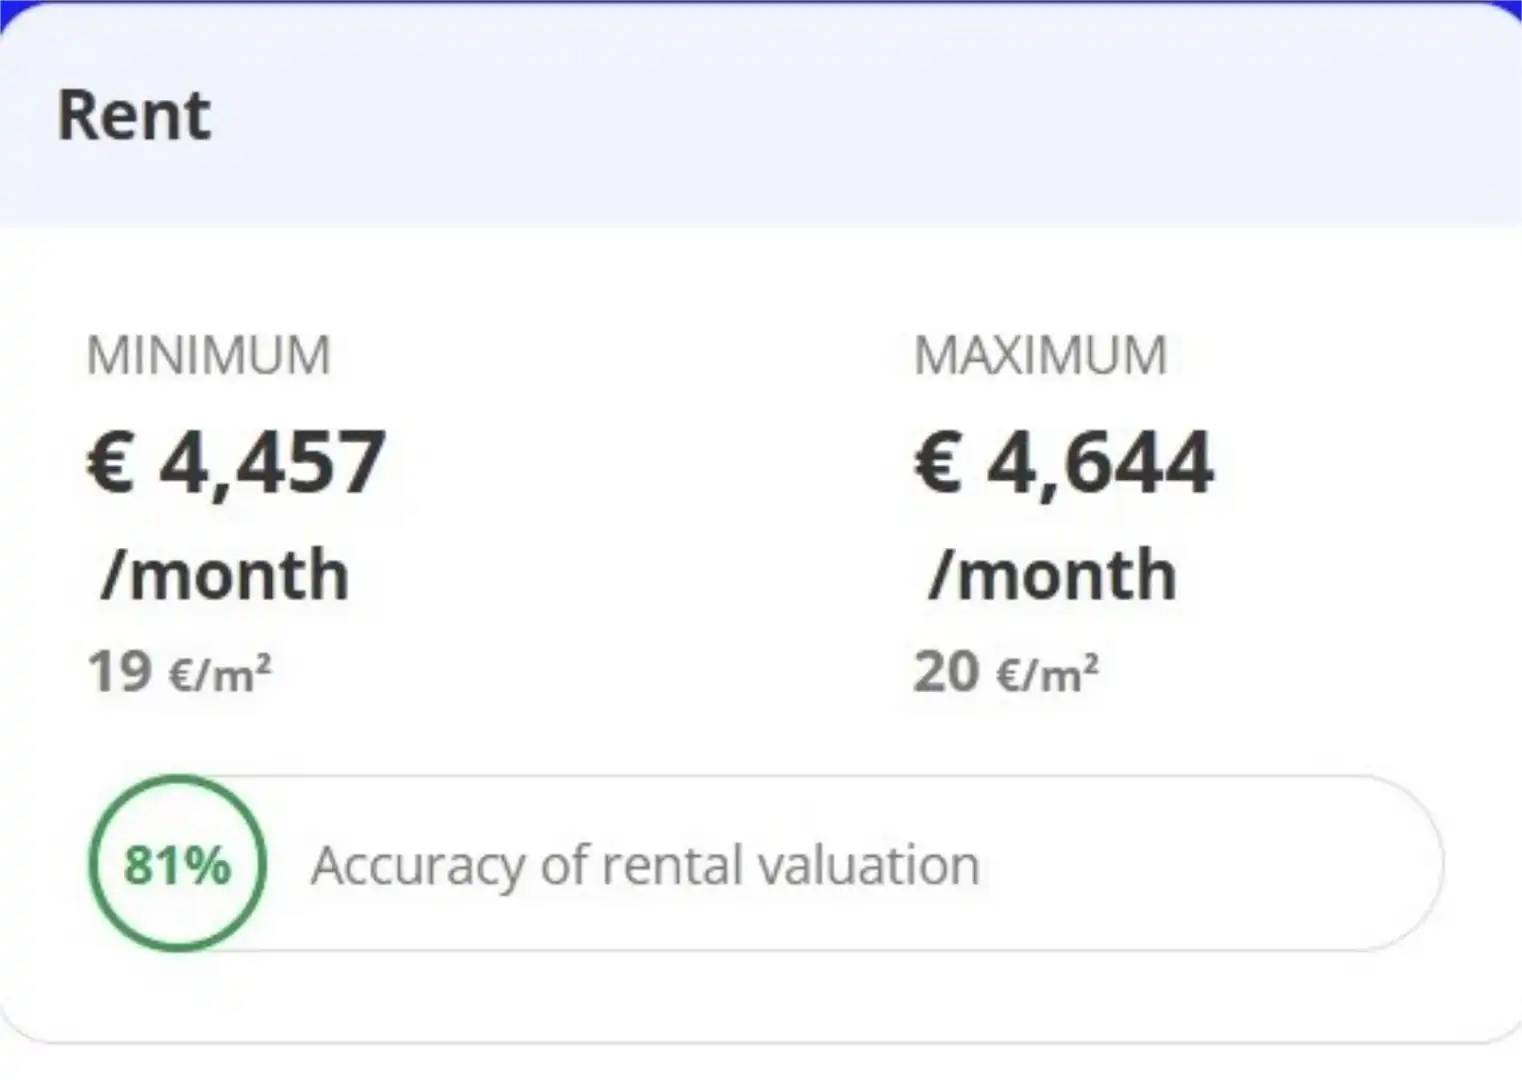
Task: Click the accuracy valuation pill bar
Action: tap(766, 863)
